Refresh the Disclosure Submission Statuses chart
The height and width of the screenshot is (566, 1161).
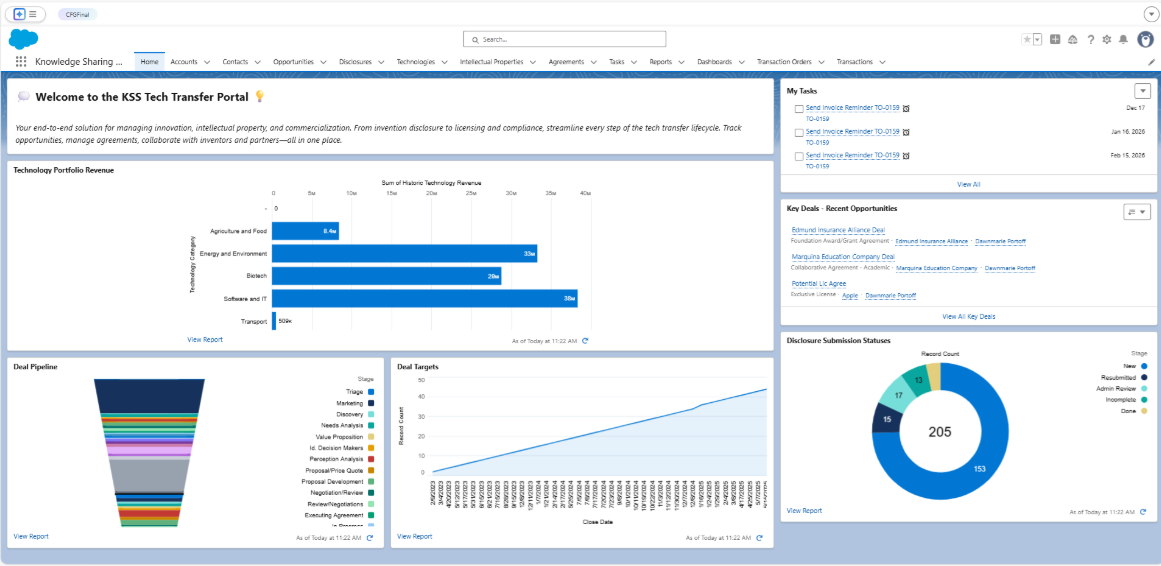click(1144, 512)
